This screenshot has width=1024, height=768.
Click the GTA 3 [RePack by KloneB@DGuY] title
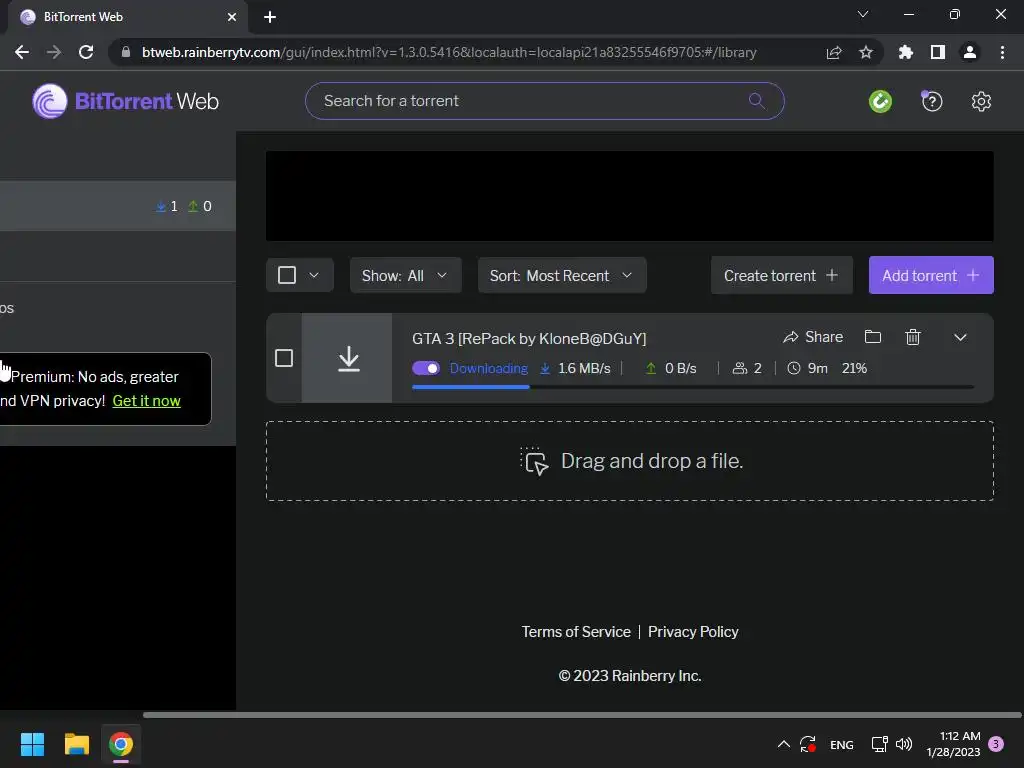[x=529, y=338]
